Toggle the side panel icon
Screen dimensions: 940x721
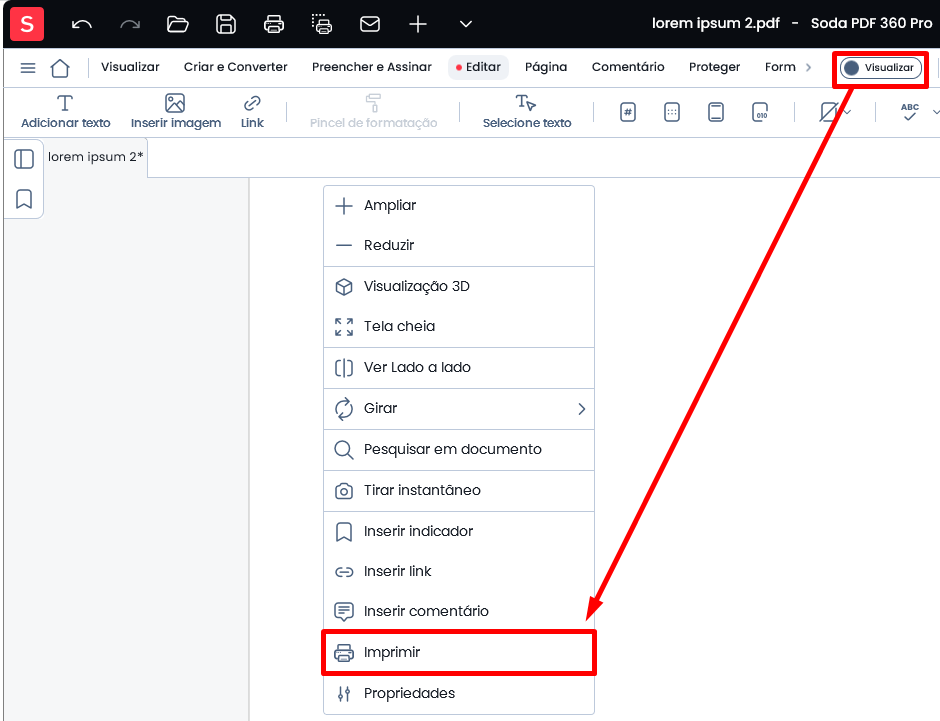coord(24,159)
